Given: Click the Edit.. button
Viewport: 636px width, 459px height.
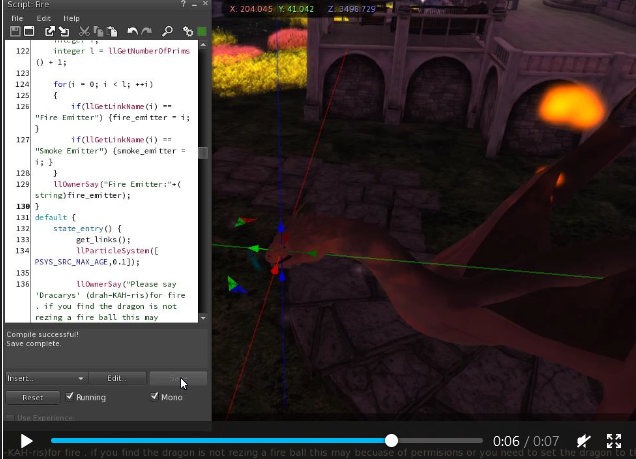Looking at the screenshot, I should [117, 378].
